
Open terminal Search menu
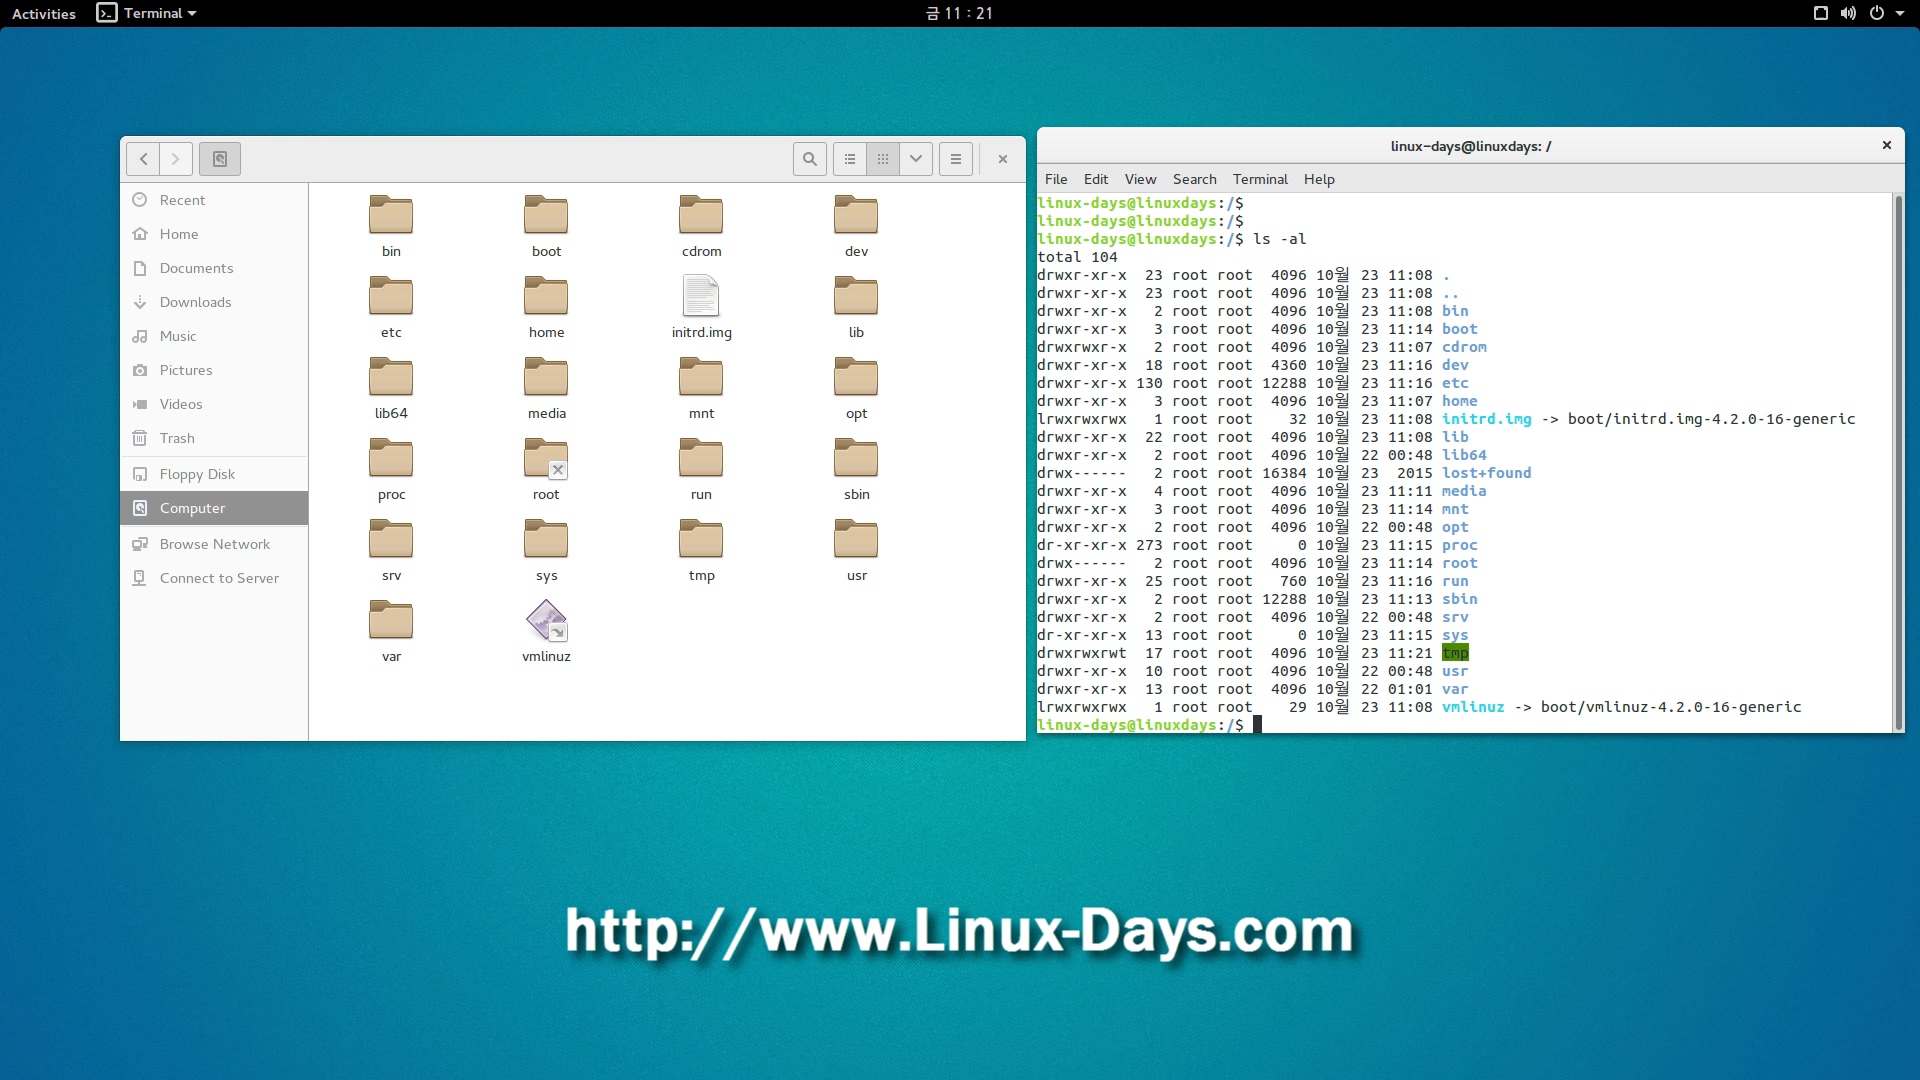pos(1194,179)
